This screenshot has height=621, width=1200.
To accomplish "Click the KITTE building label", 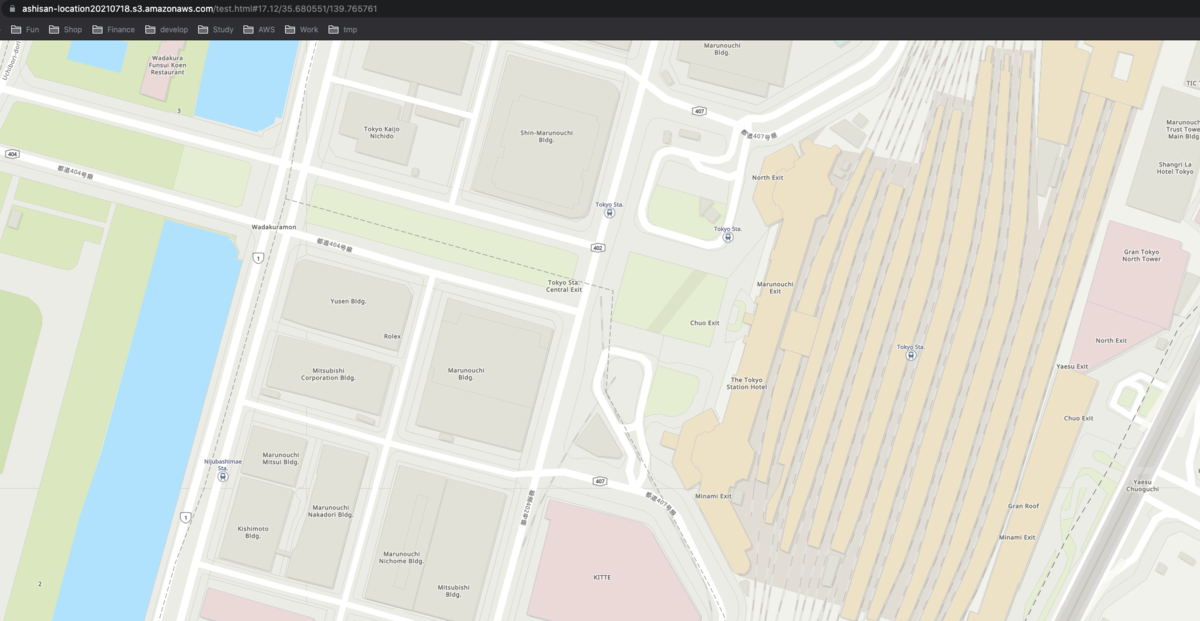I will coord(602,577).
